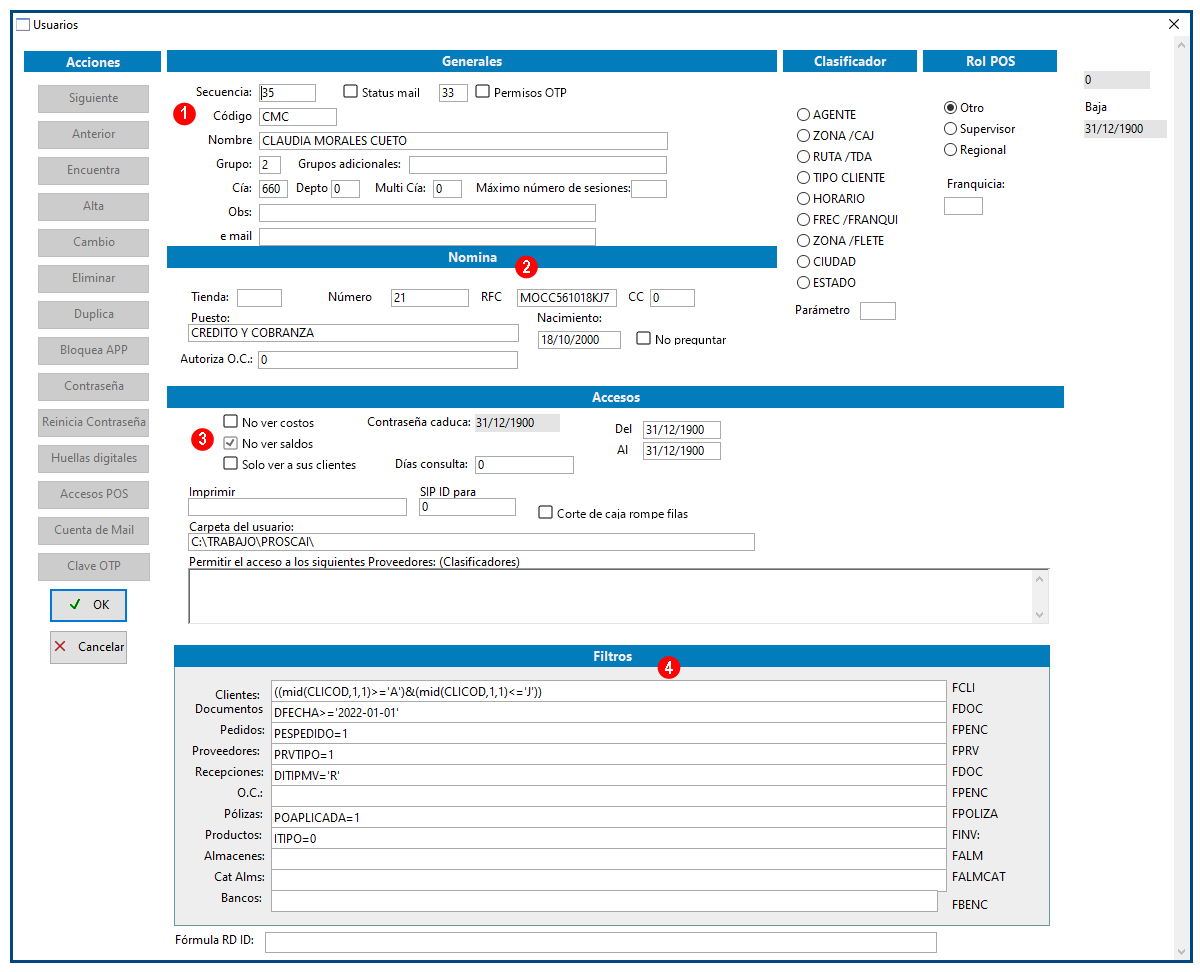Check Solo ver a sus clientes

[231, 464]
